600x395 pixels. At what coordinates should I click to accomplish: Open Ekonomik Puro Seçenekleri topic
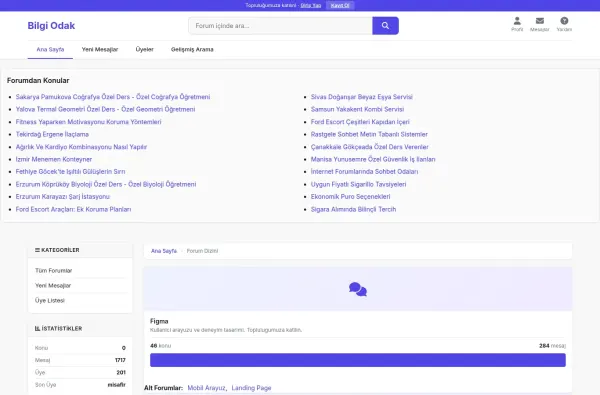(351, 196)
